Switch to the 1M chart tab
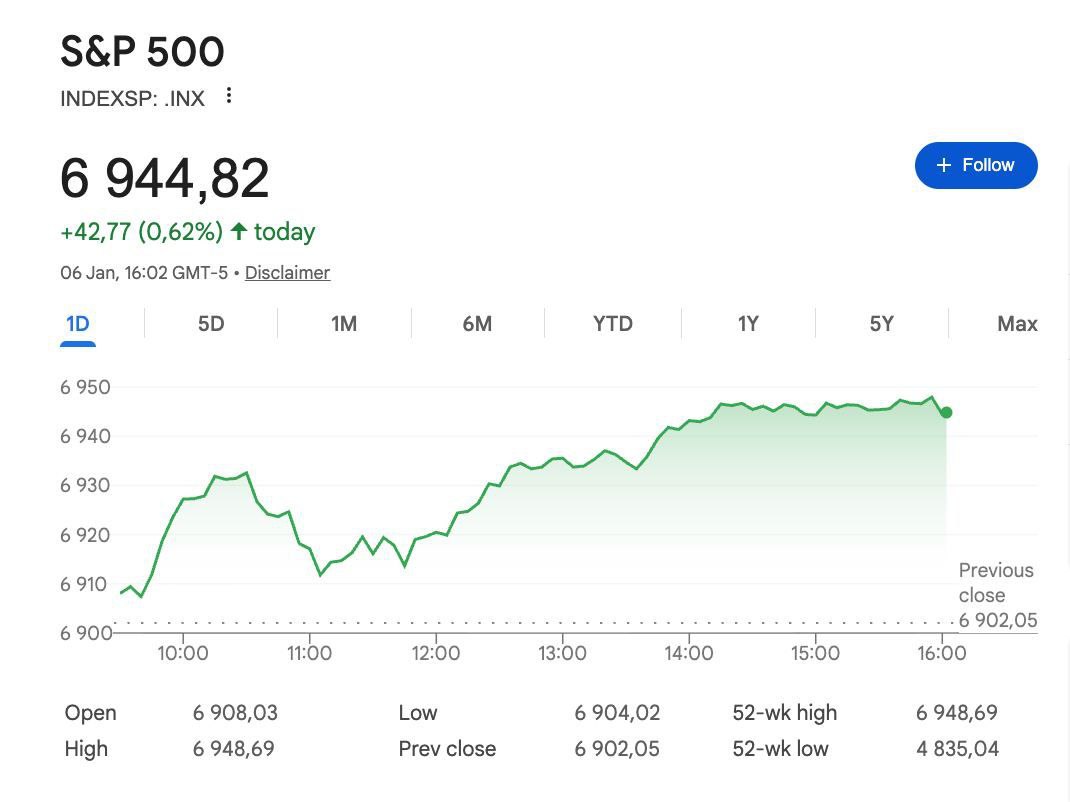Image resolution: width=1070 pixels, height=802 pixels. click(x=344, y=324)
